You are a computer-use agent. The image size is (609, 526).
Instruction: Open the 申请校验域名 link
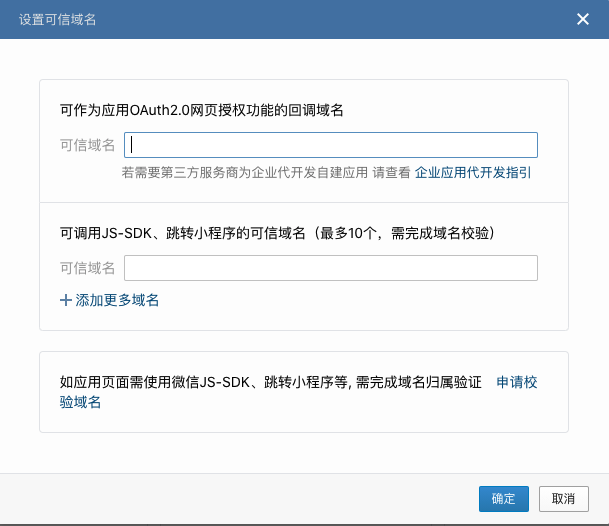pos(517,382)
